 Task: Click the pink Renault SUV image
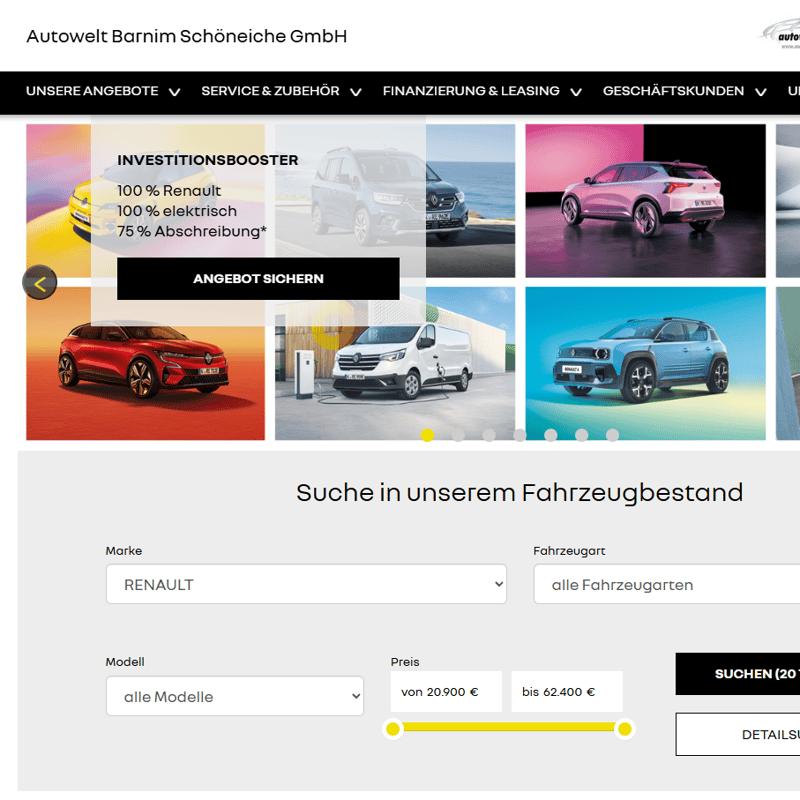pyautogui.click(x=645, y=201)
